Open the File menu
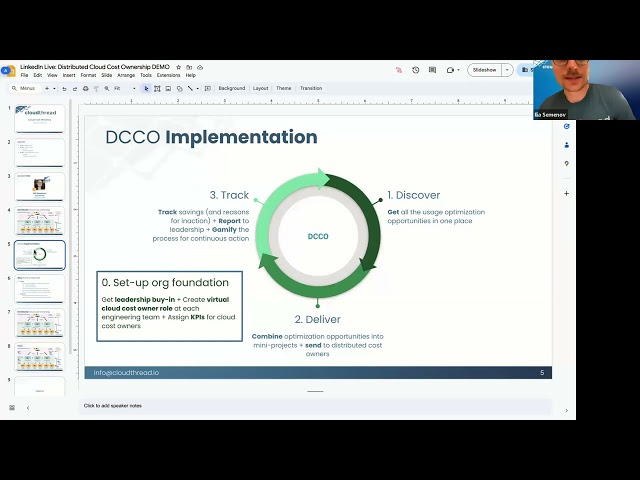Viewport: 640px width, 480px height. point(24,75)
